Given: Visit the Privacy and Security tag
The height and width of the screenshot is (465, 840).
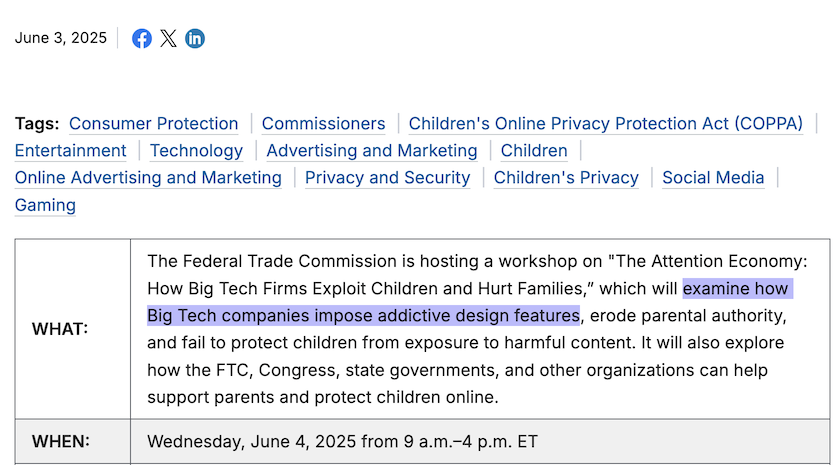Looking at the screenshot, I should pos(388,178).
